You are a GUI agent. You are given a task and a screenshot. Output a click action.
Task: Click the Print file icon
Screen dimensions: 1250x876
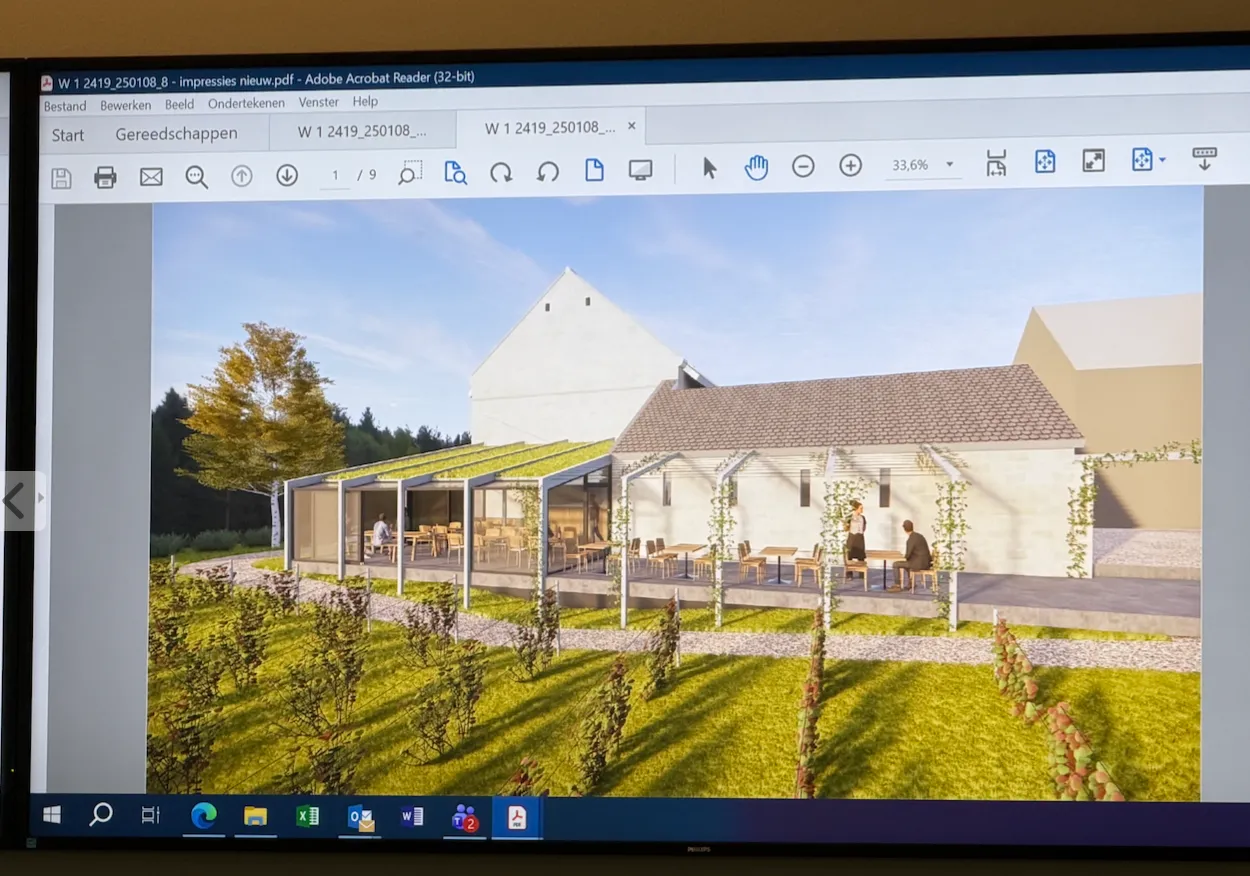coord(105,177)
